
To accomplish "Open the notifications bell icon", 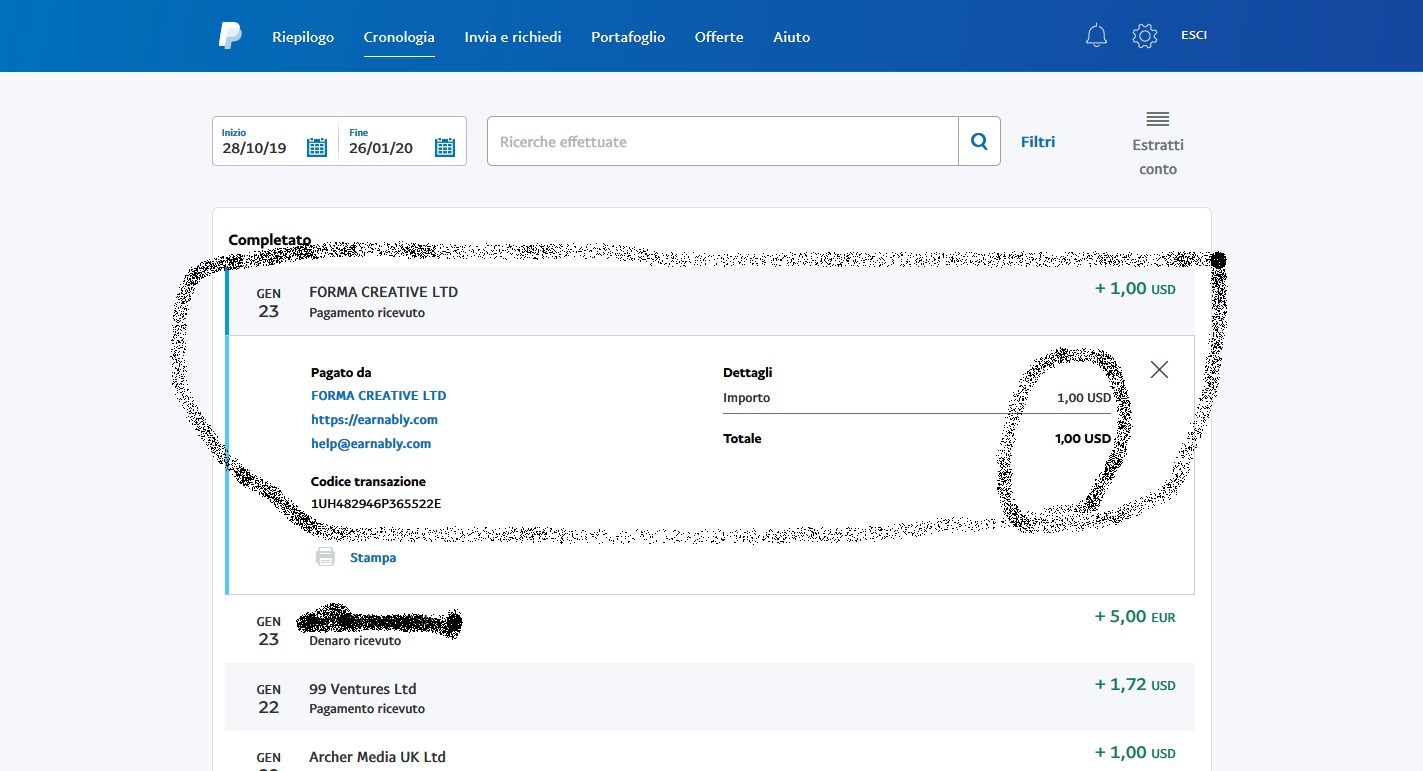I will point(1096,36).
